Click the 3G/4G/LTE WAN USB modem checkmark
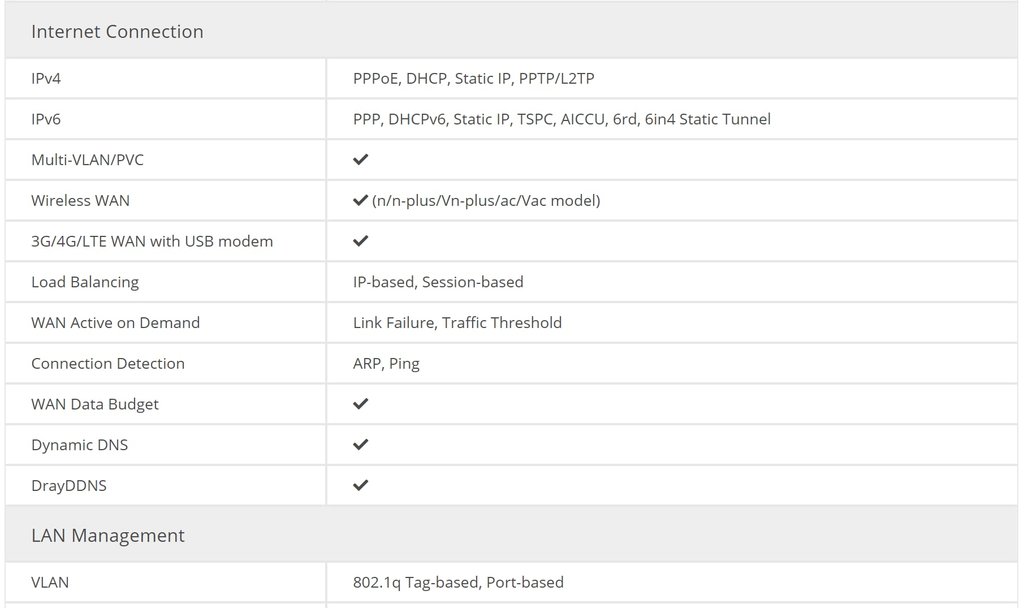This screenshot has width=1024, height=608. pyautogui.click(x=361, y=241)
